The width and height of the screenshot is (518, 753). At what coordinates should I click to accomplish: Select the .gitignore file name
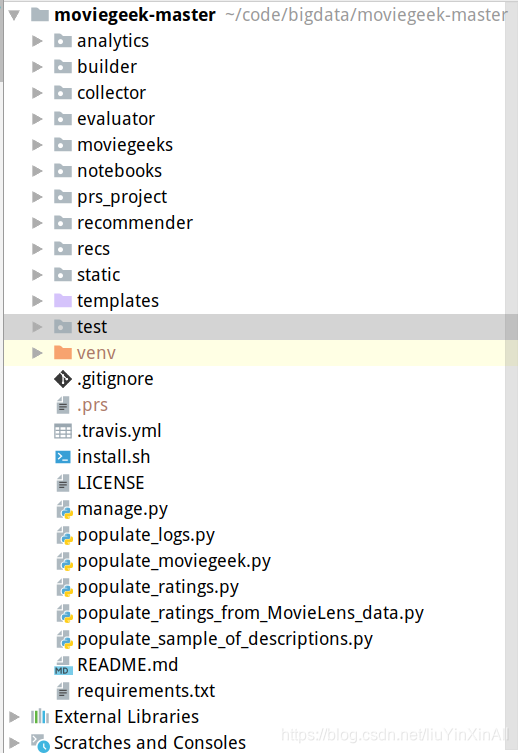(x=115, y=379)
